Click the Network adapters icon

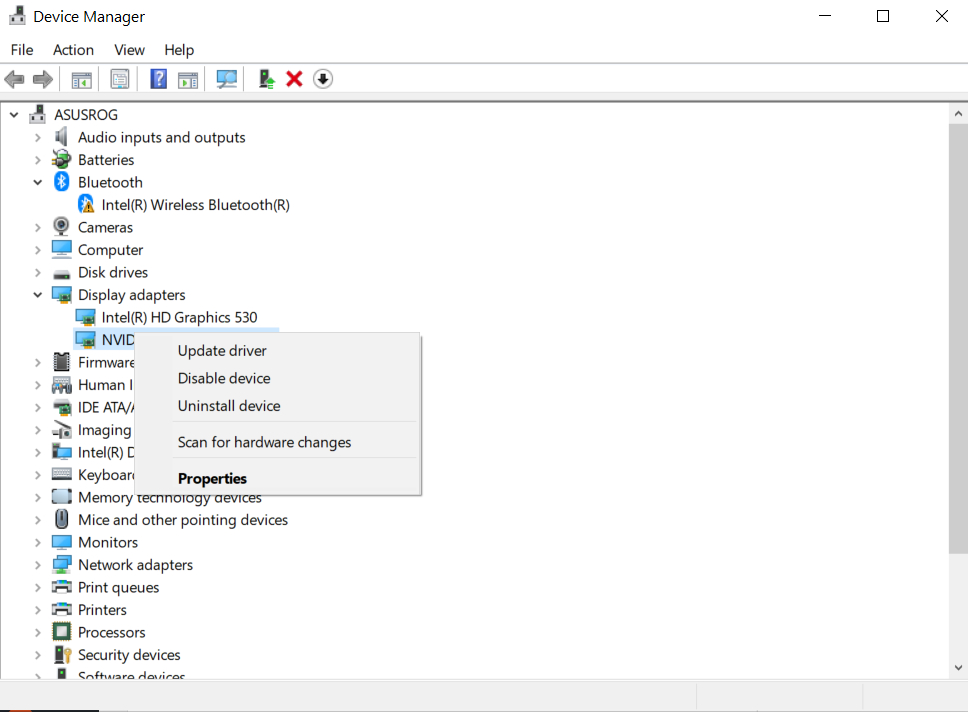click(62, 564)
